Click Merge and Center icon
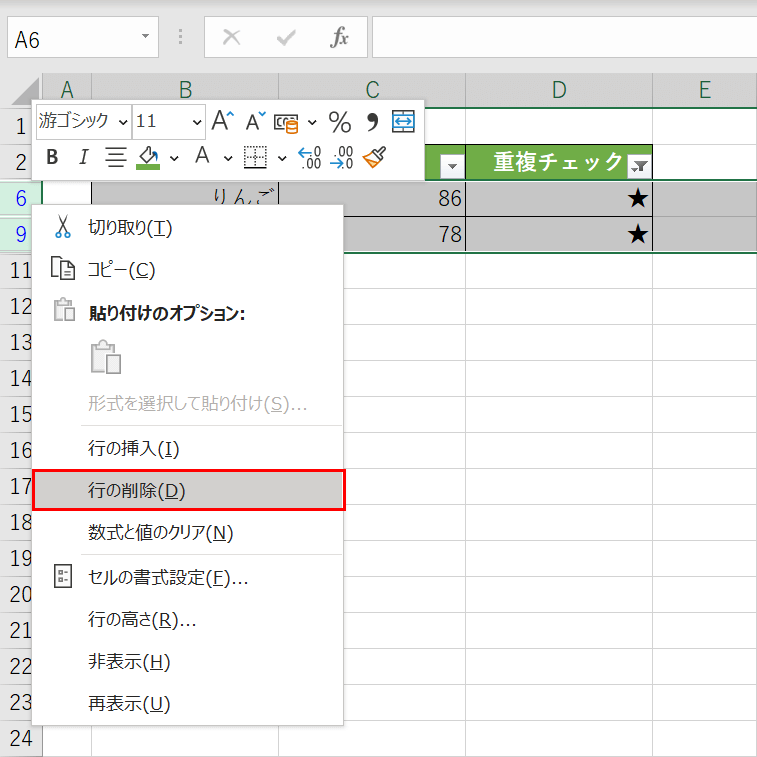The image size is (757, 757). coord(403,121)
